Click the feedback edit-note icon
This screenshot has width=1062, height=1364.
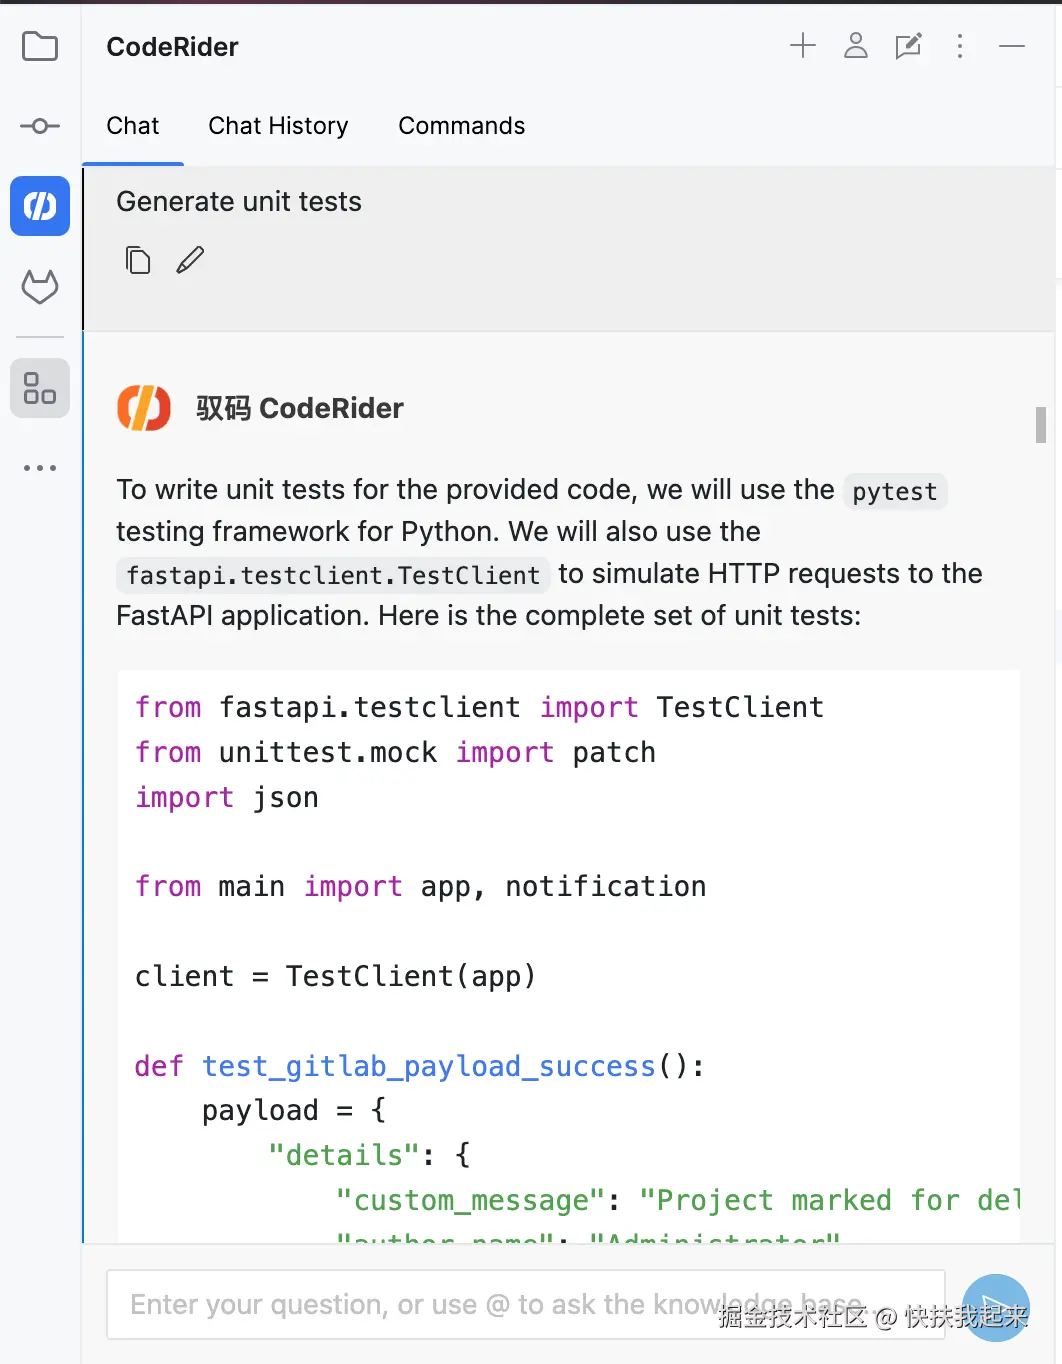click(x=908, y=46)
